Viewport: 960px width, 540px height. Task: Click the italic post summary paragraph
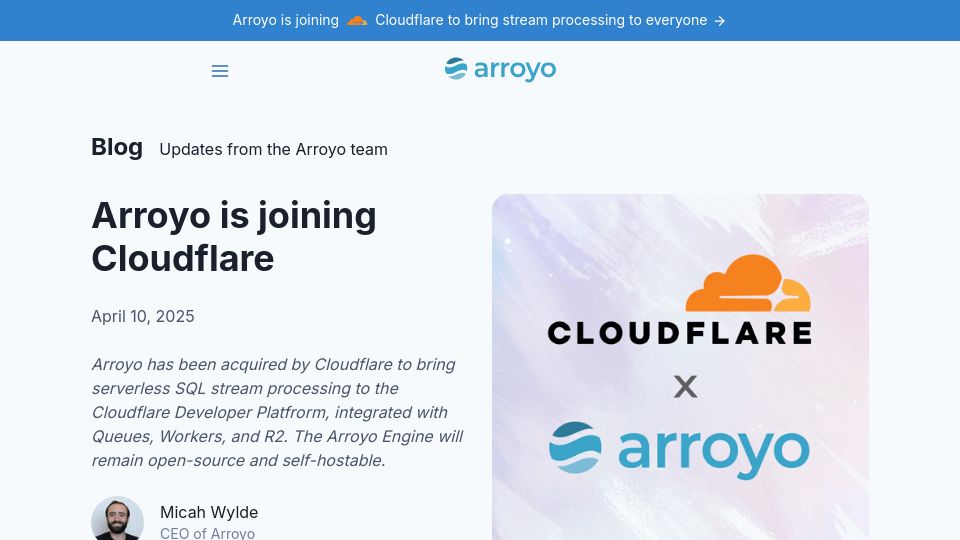tap(277, 412)
